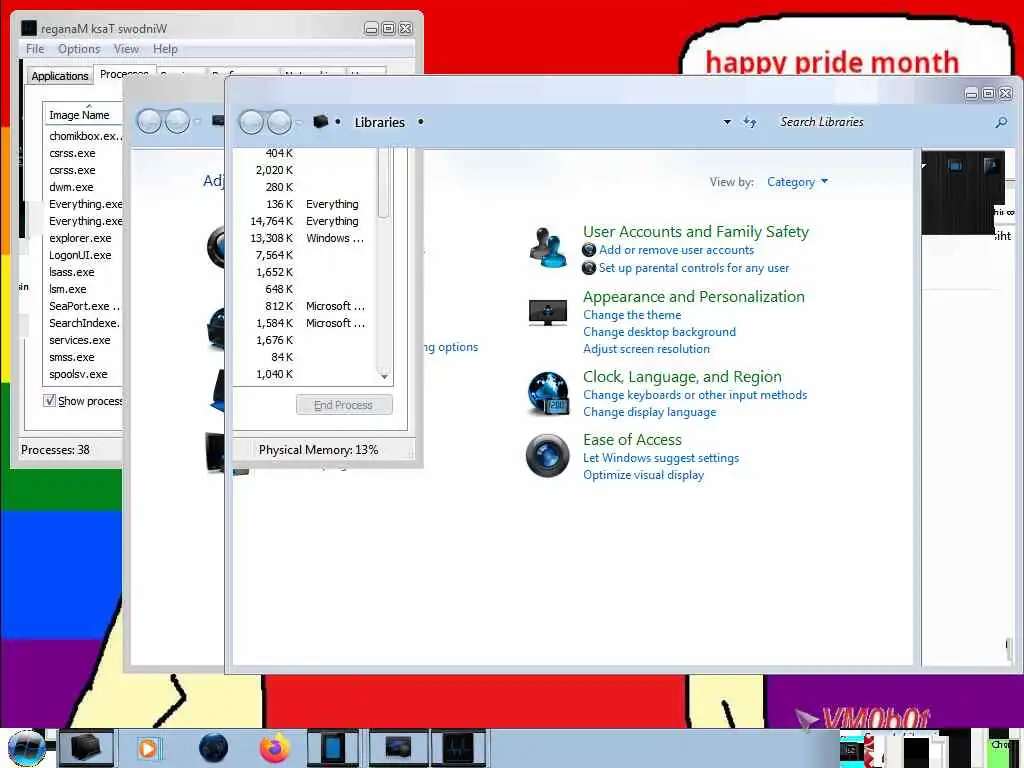Click the Back button in the rear window

[x=150, y=121]
